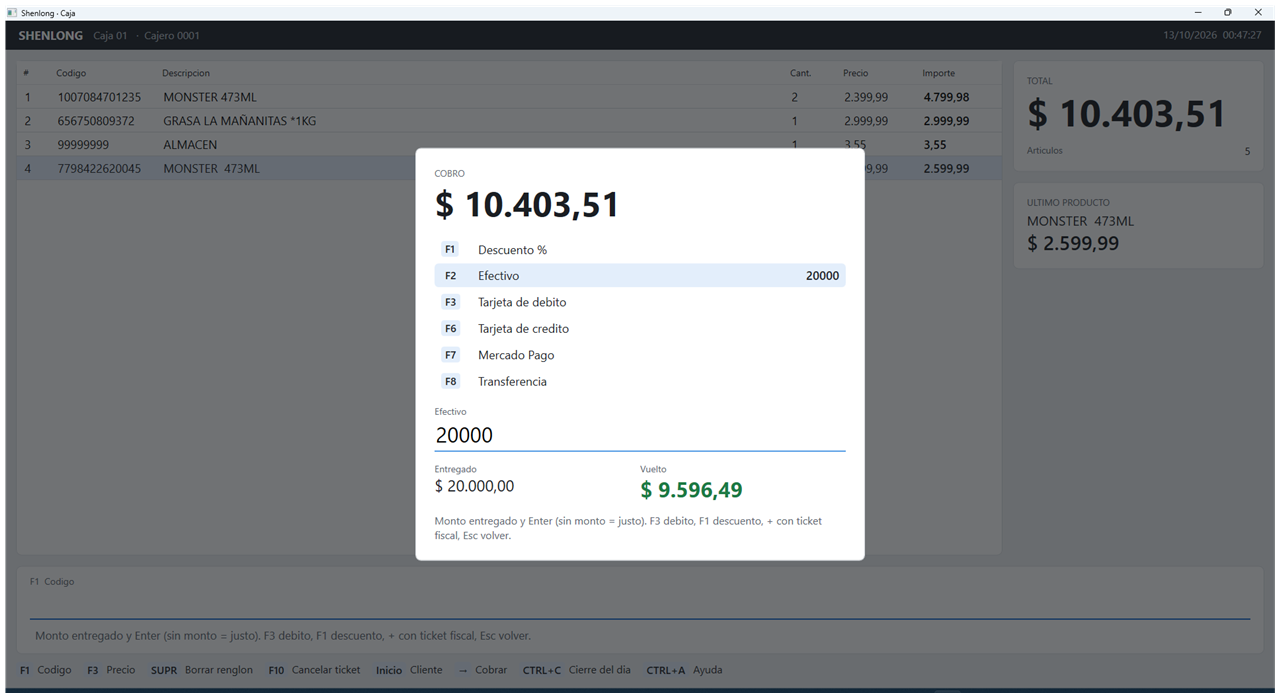Click the Cant. column header
Viewport: 1280px width, 693px height.
coord(800,73)
